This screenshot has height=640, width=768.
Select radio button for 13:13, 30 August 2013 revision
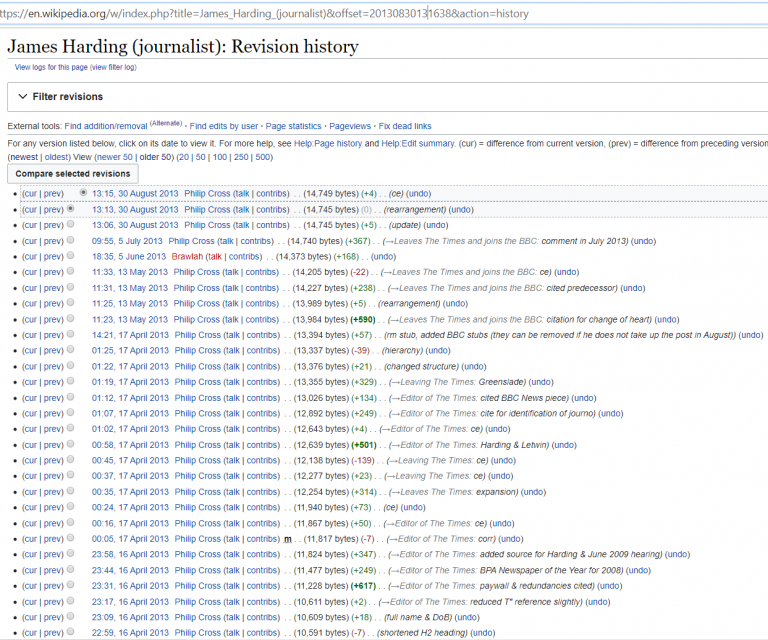coord(71,208)
